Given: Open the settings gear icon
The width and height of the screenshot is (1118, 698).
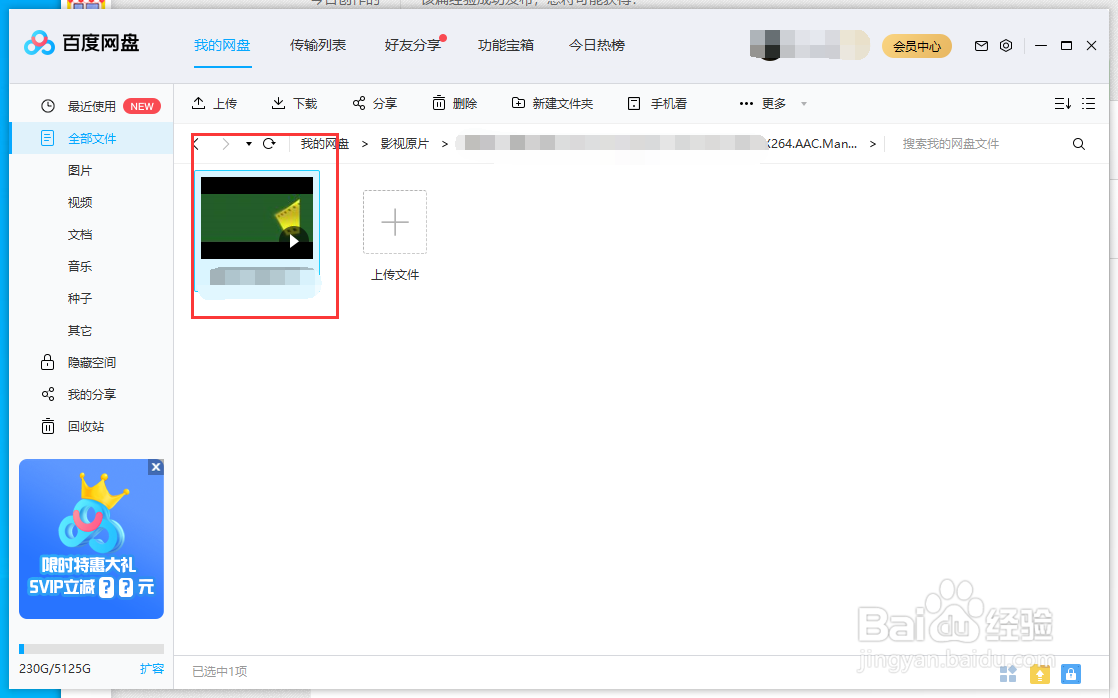Looking at the screenshot, I should coord(1006,45).
